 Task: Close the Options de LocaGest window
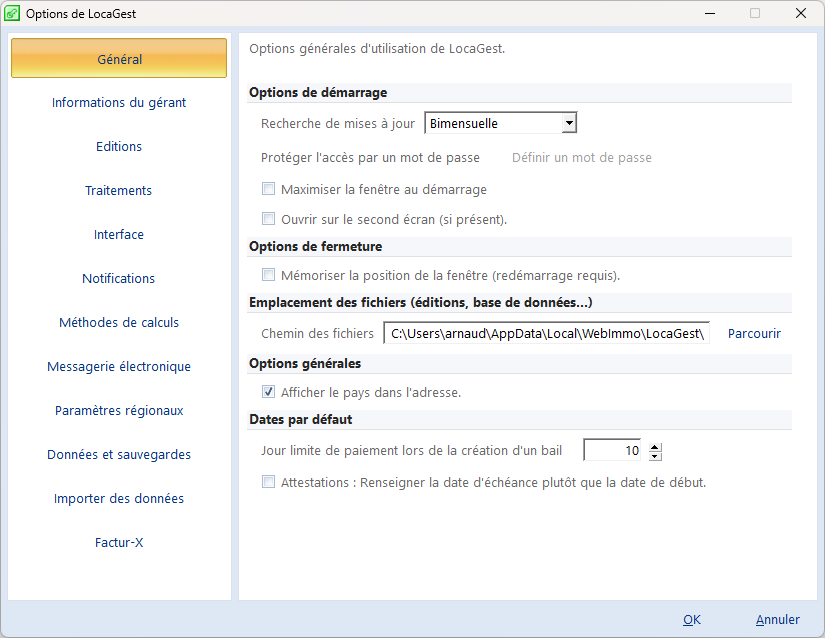click(x=801, y=13)
